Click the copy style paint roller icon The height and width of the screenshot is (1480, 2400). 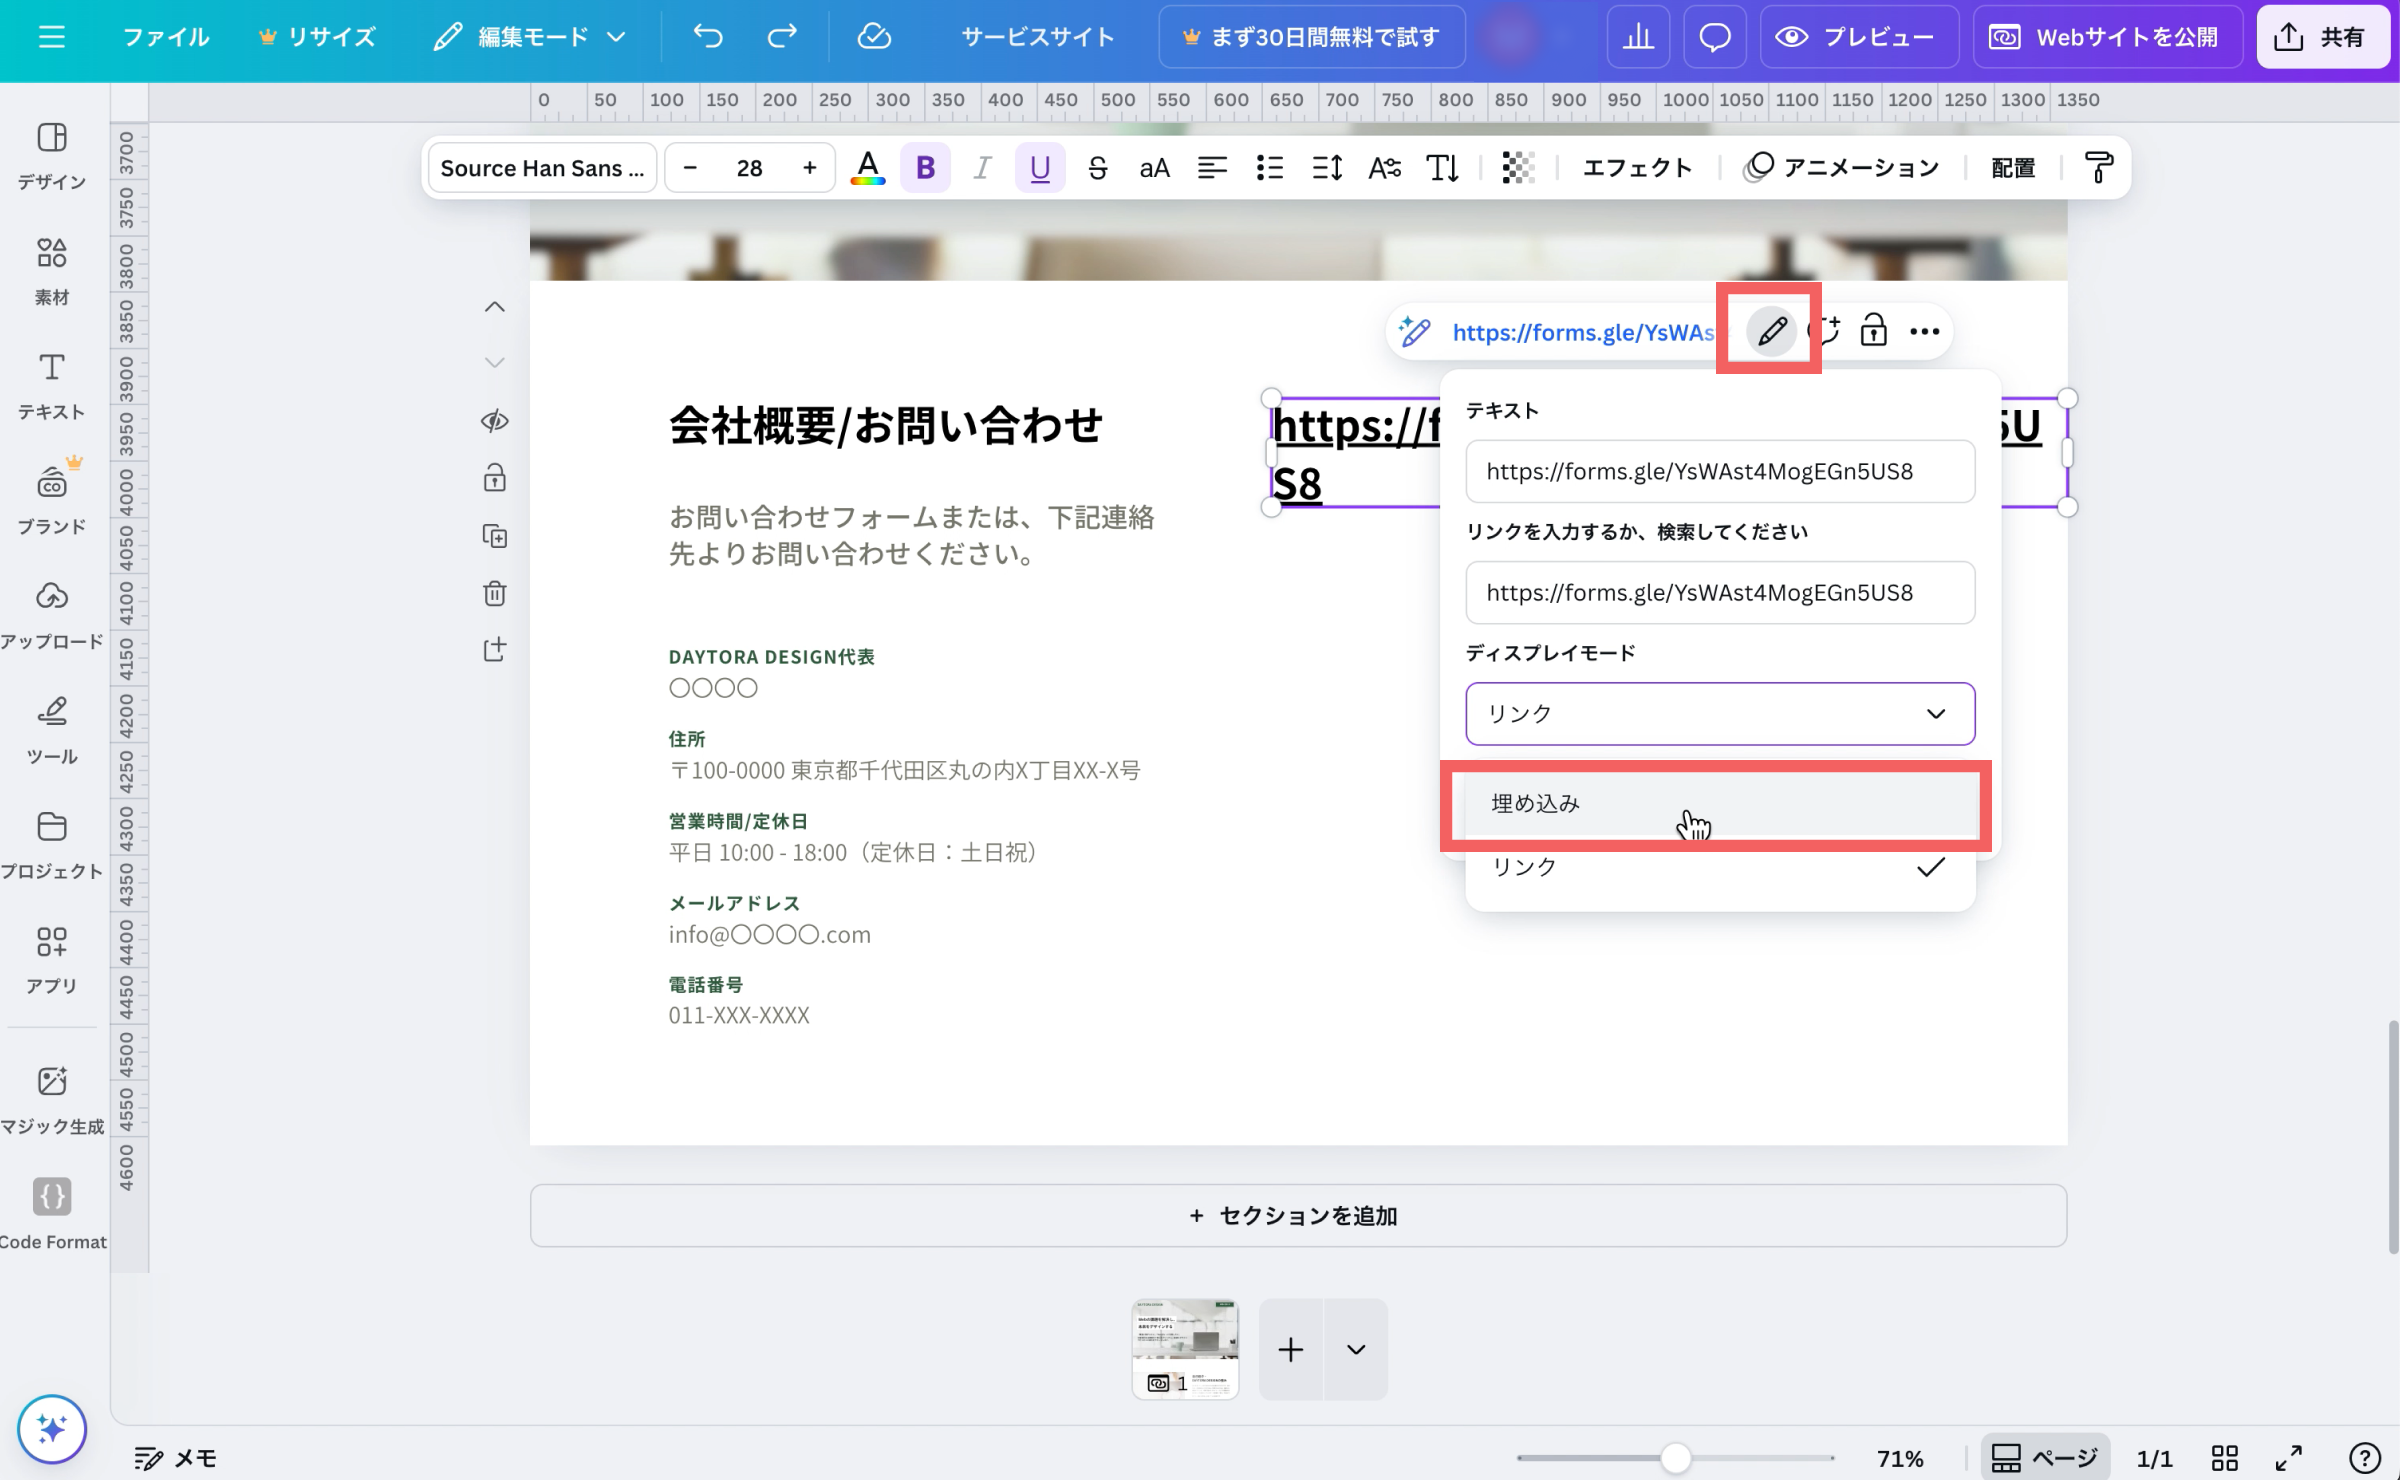point(2098,167)
